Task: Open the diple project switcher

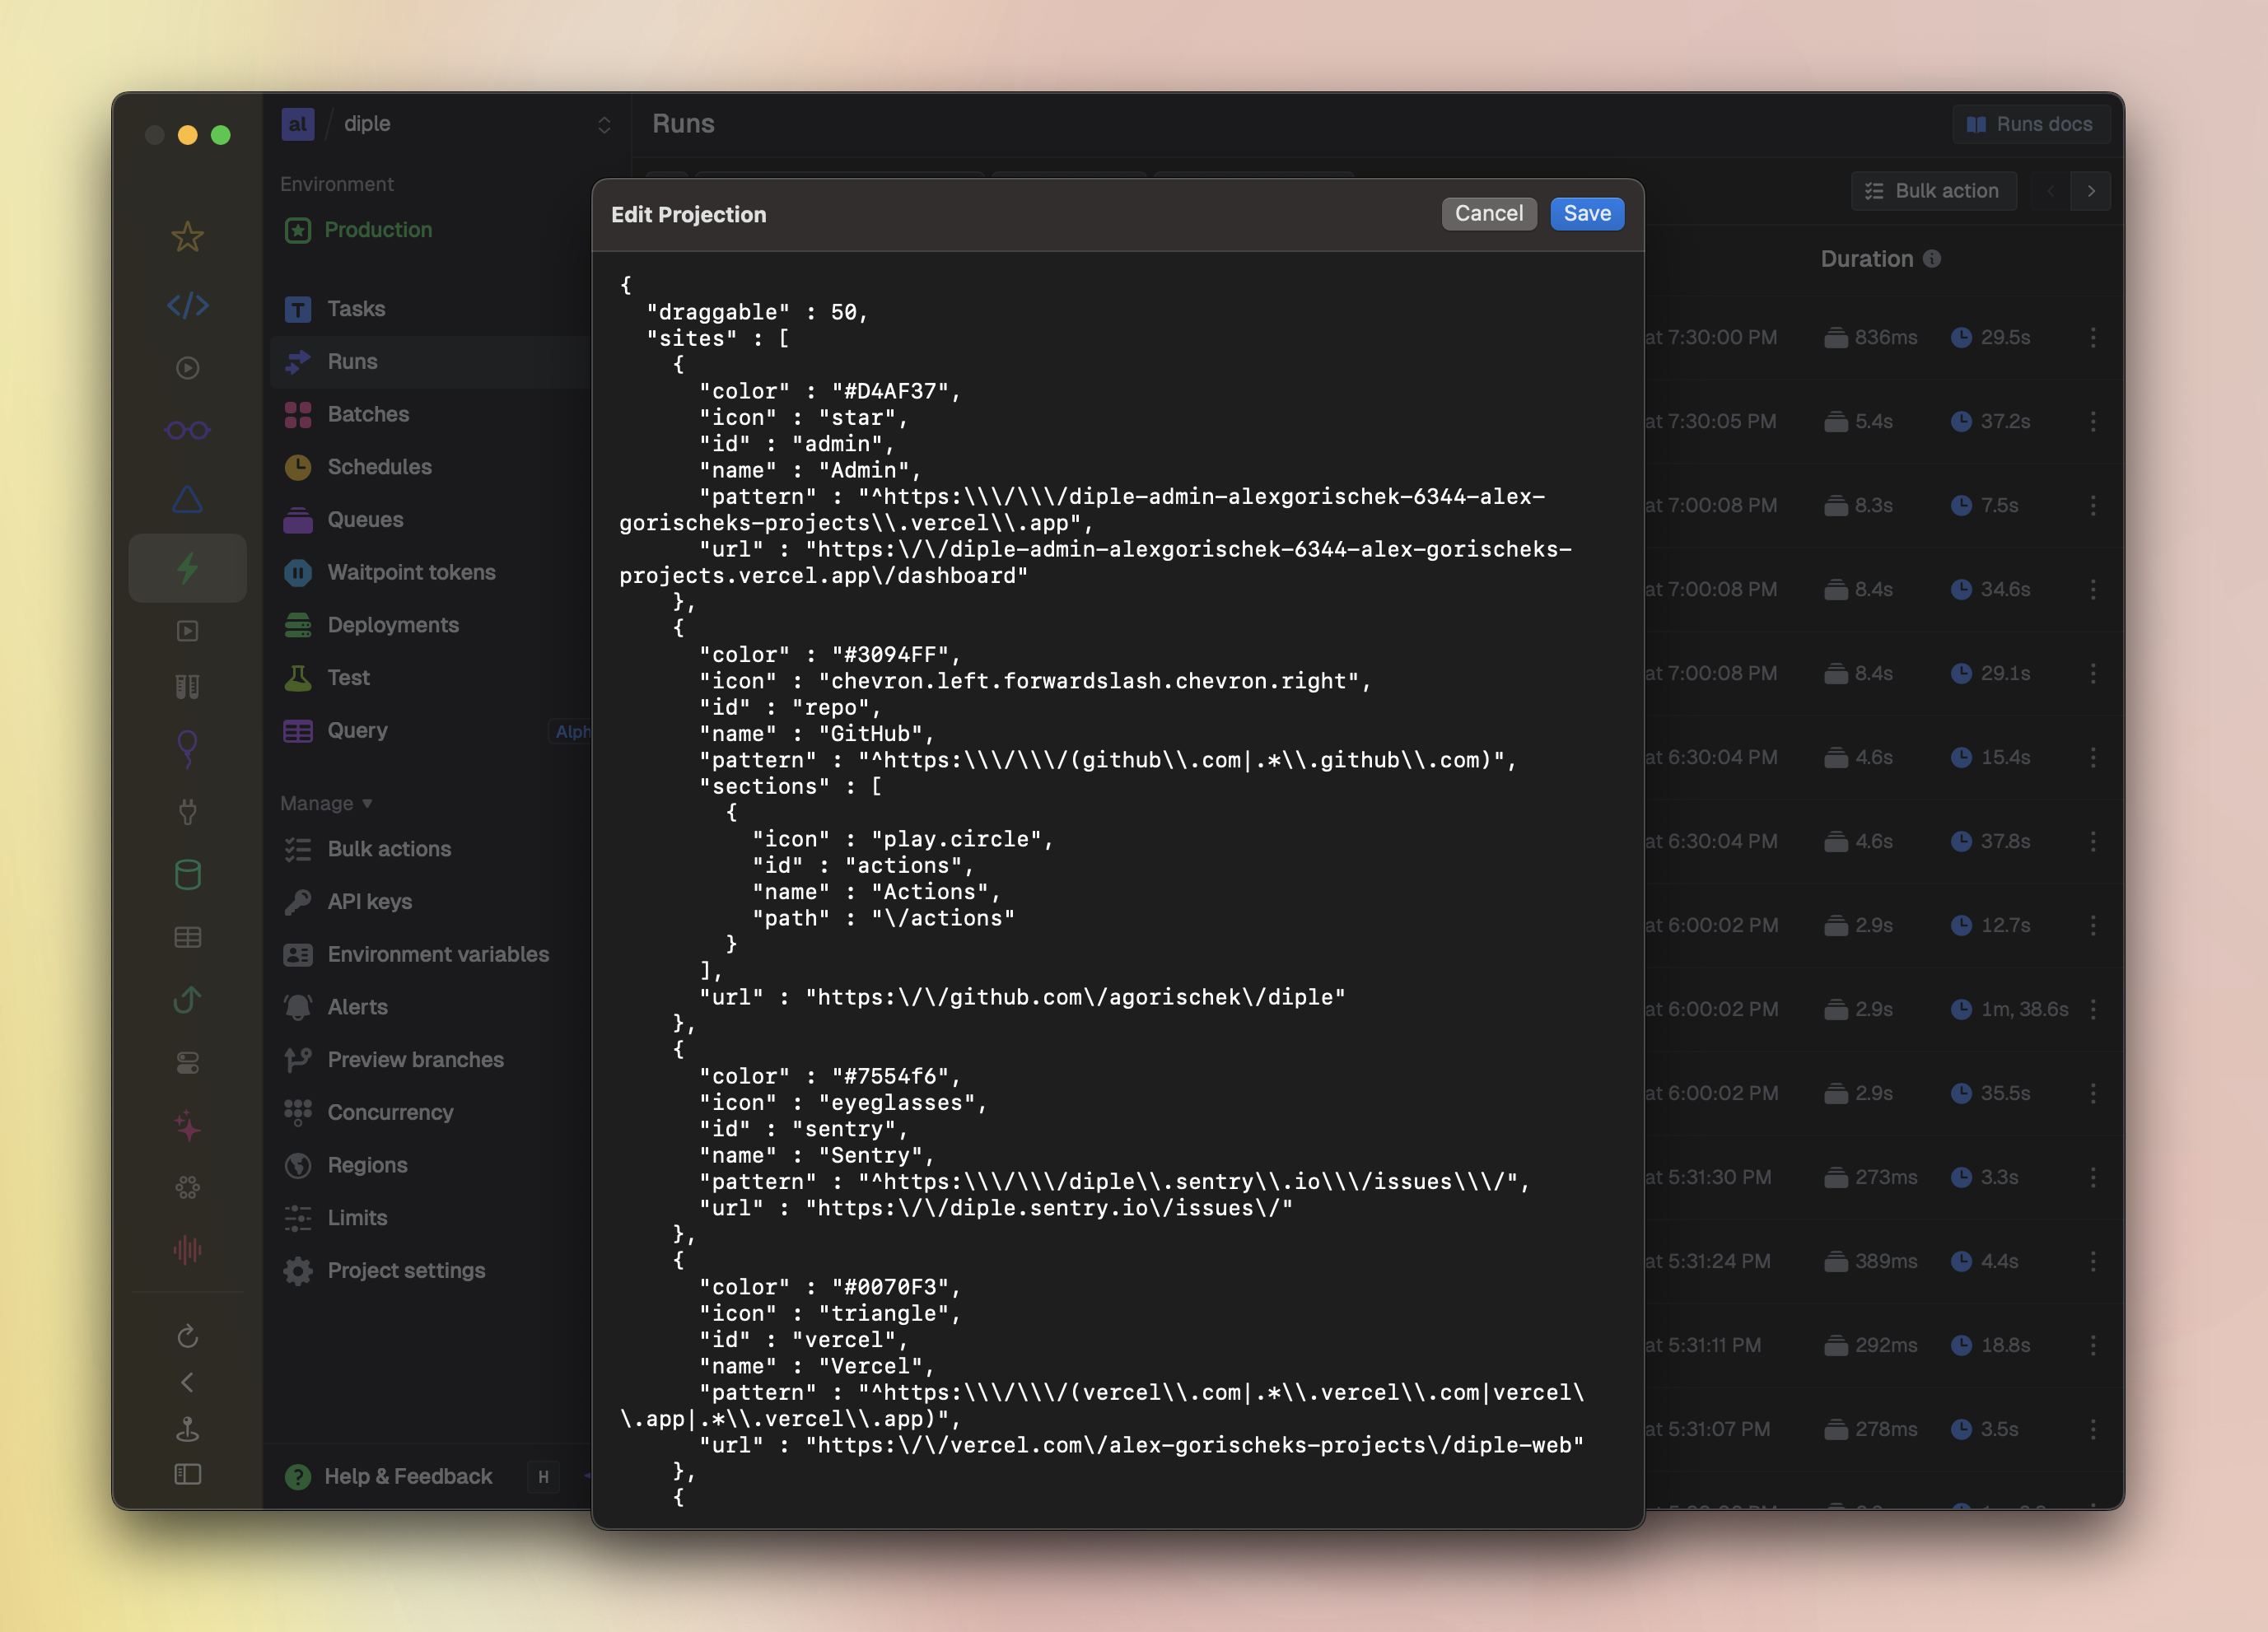Action: [446, 124]
